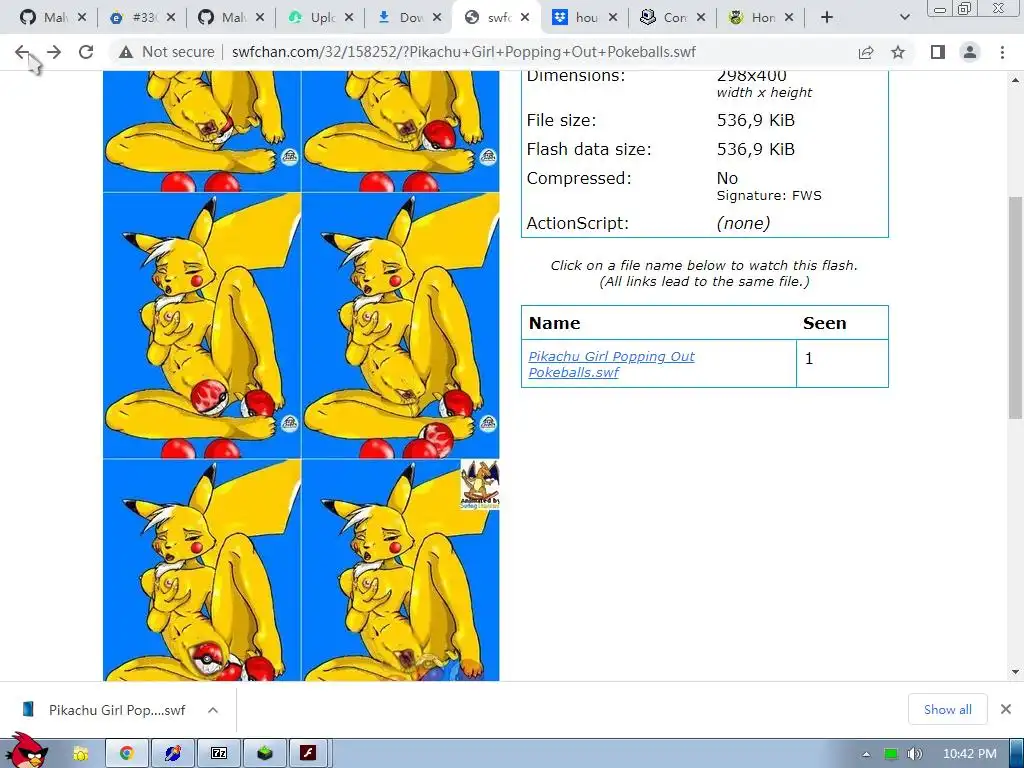Open a new browser tab
The height and width of the screenshot is (768, 1024).
pos(827,18)
